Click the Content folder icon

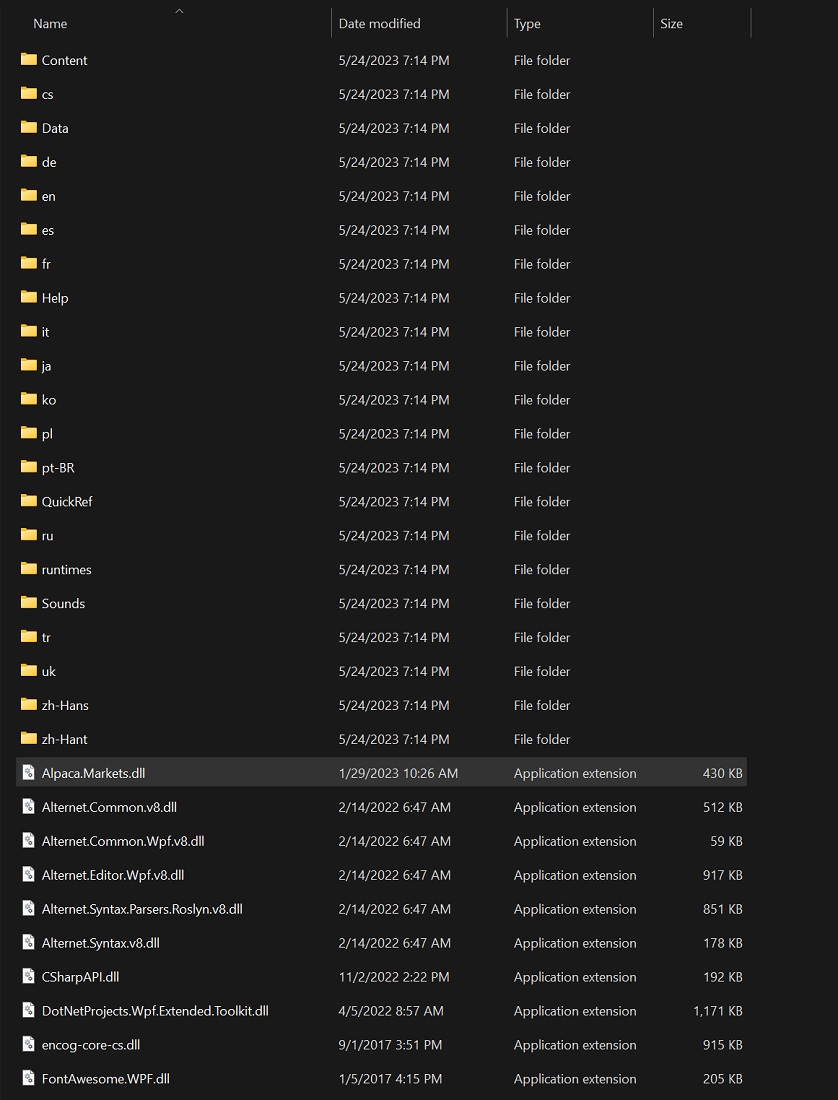pyautogui.click(x=29, y=60)
